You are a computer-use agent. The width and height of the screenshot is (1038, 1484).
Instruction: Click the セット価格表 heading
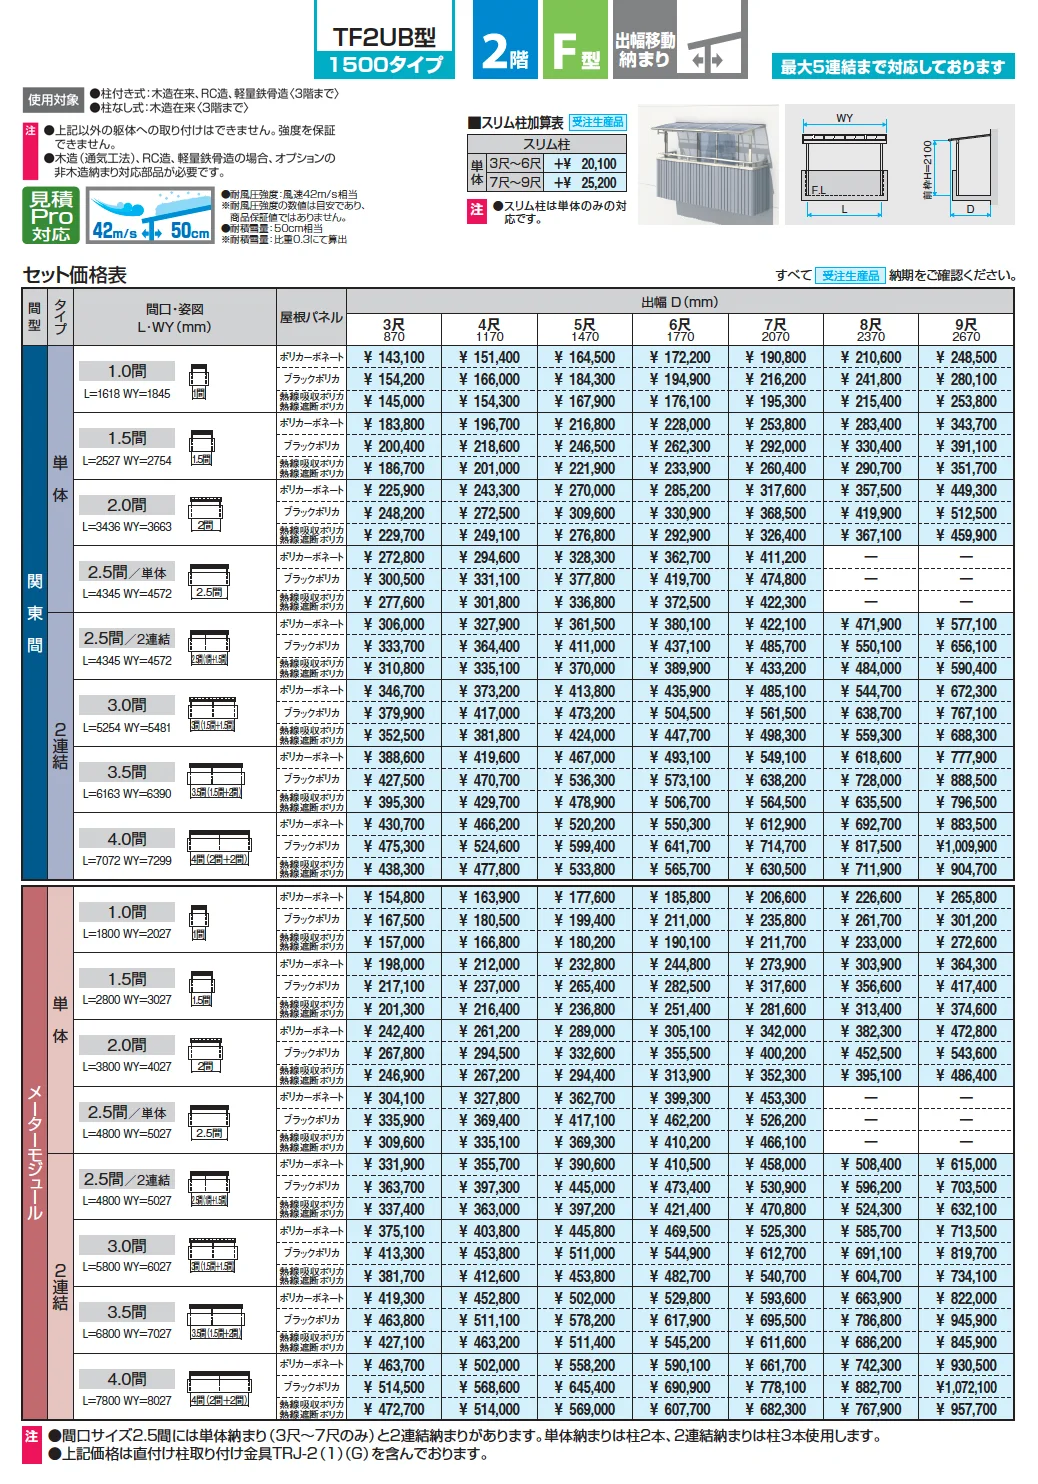pos(75,275)
